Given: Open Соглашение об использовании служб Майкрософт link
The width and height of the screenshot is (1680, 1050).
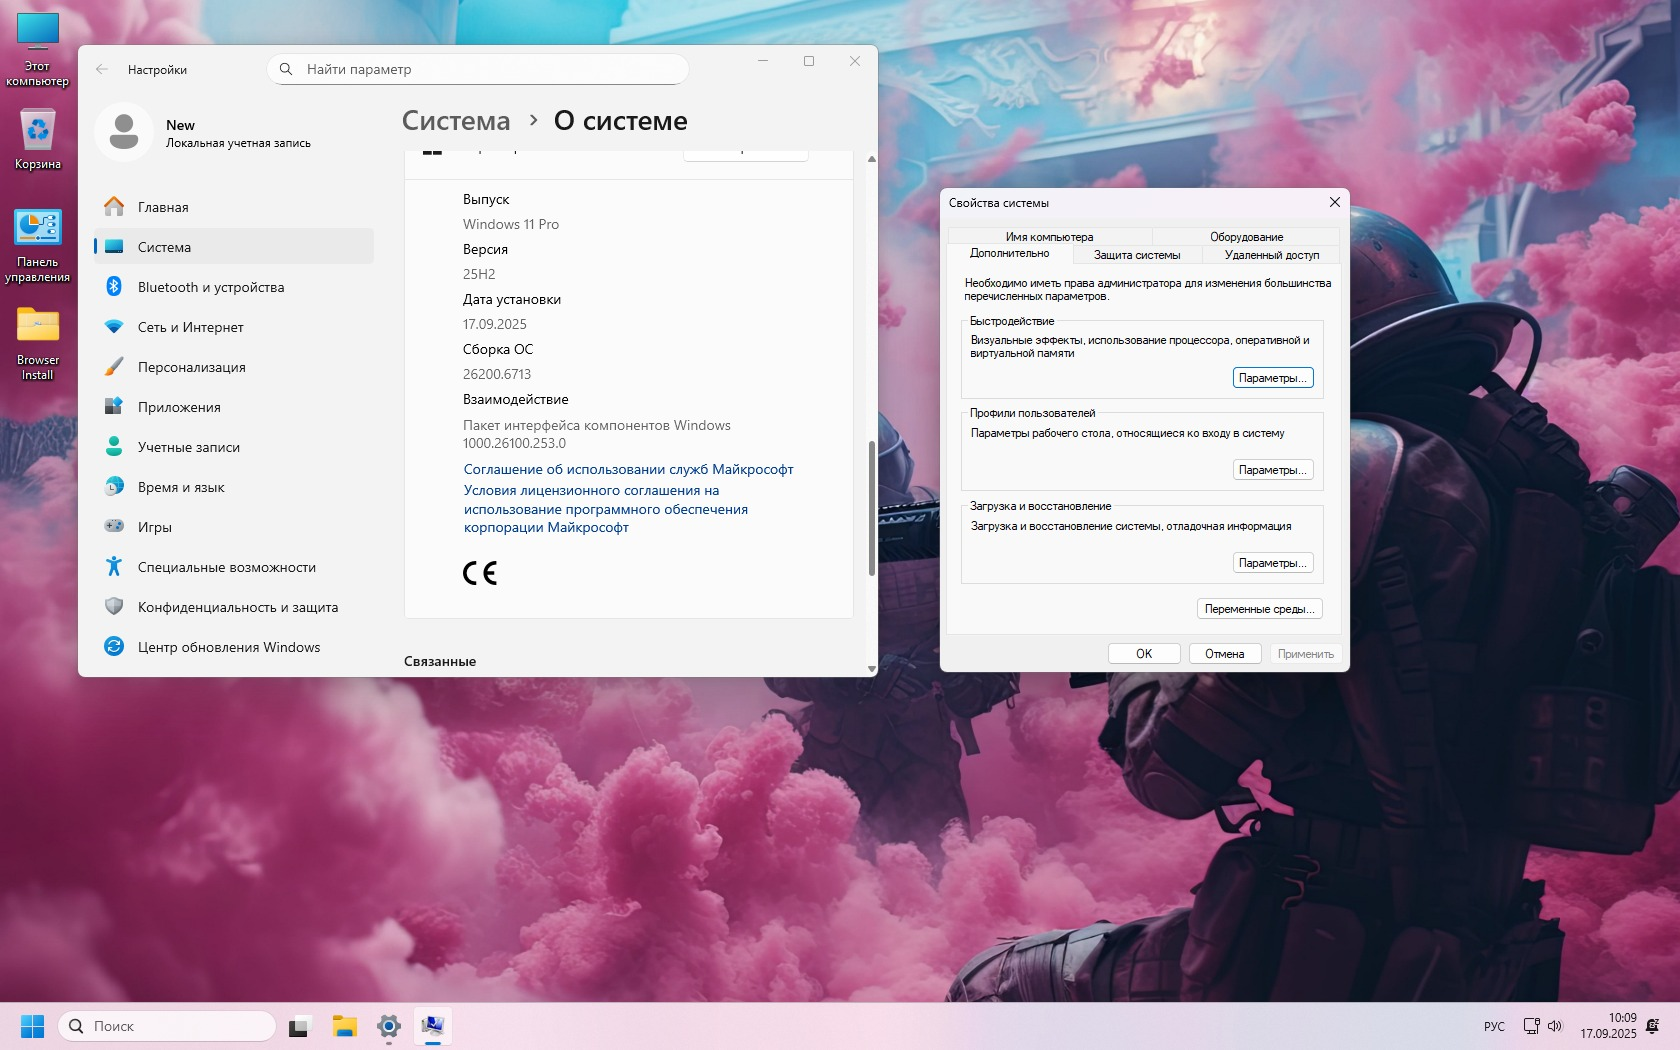Looking at the screenshot, I should tap(628, 469).
